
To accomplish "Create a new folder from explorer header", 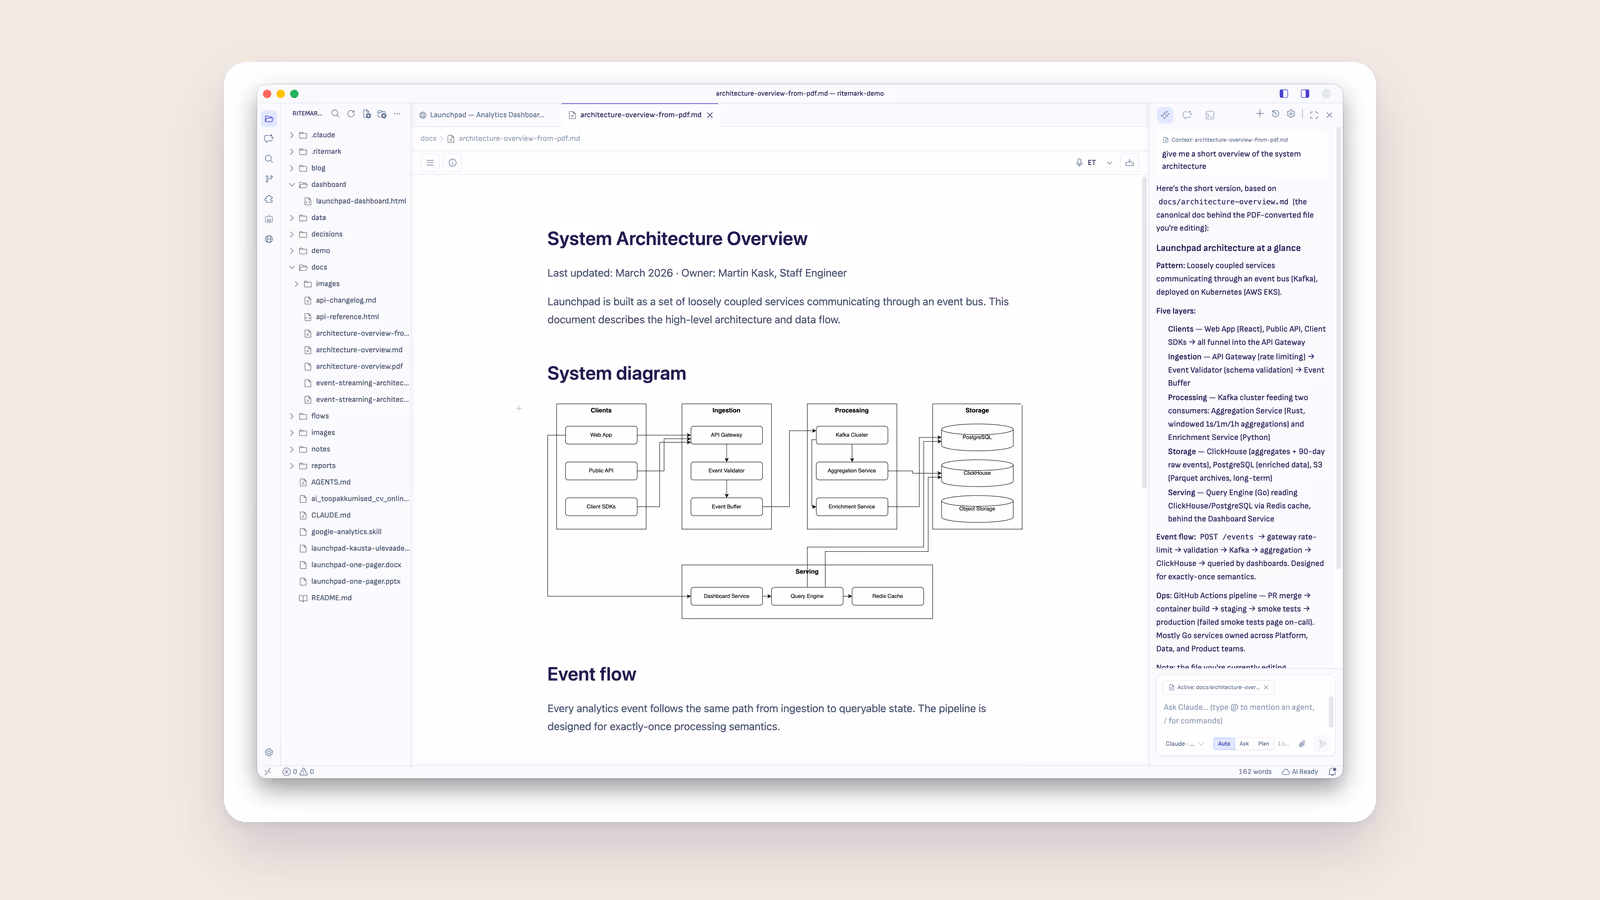I will click(x=382, y=114).
